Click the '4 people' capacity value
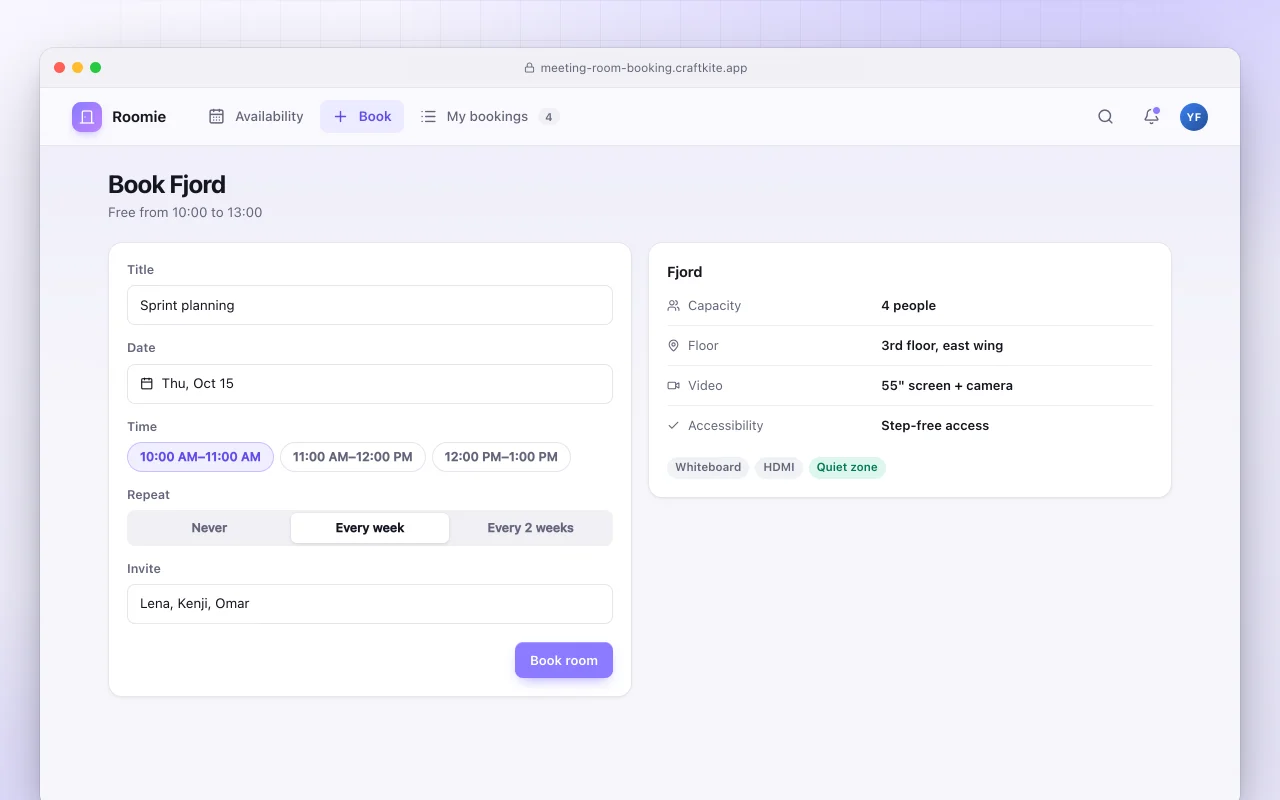Image resolution: width=1280 pixels, height=800 pixels. (908, 306)
